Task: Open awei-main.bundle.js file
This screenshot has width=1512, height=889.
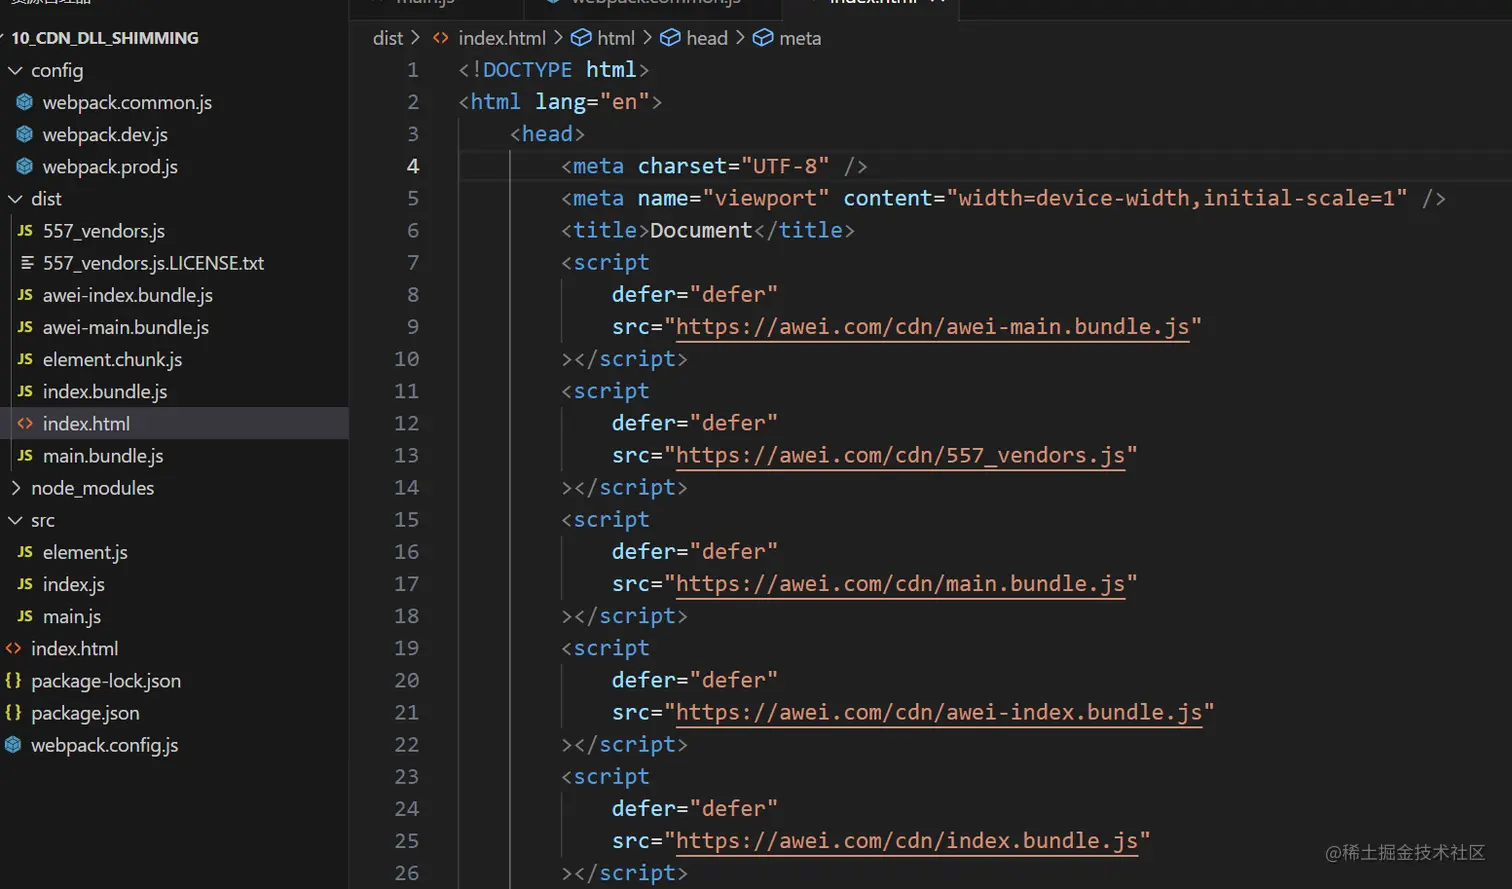Action: pyautogui.click(x=126, y=327)
